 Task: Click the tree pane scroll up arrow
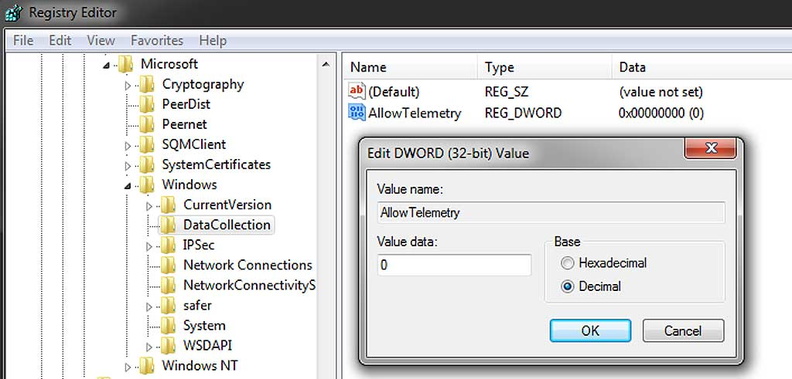click(326, 64)
